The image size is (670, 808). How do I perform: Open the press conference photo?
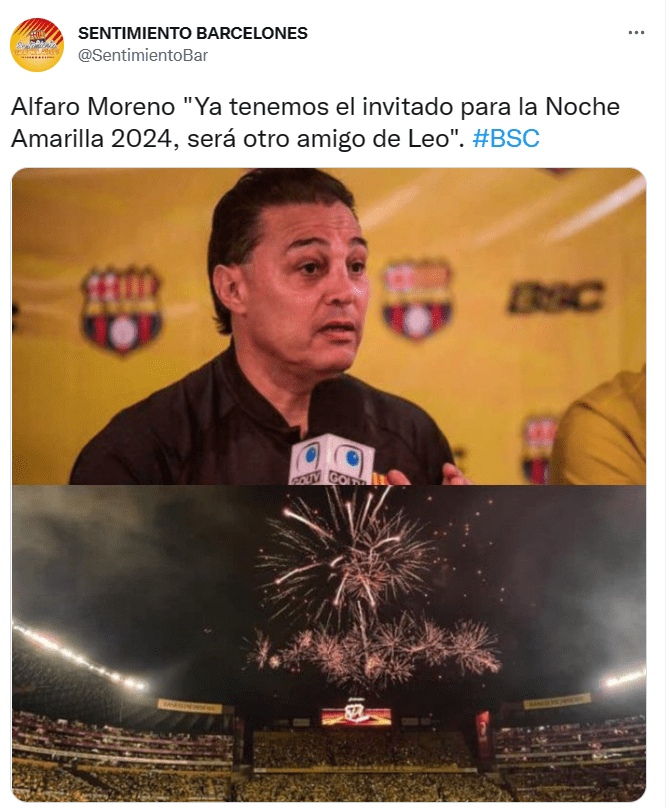click(329, 326)
